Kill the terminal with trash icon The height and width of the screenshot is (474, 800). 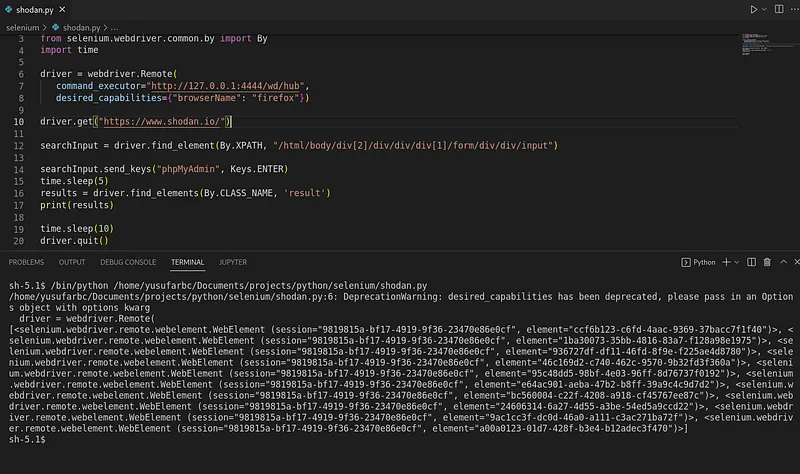767,262
